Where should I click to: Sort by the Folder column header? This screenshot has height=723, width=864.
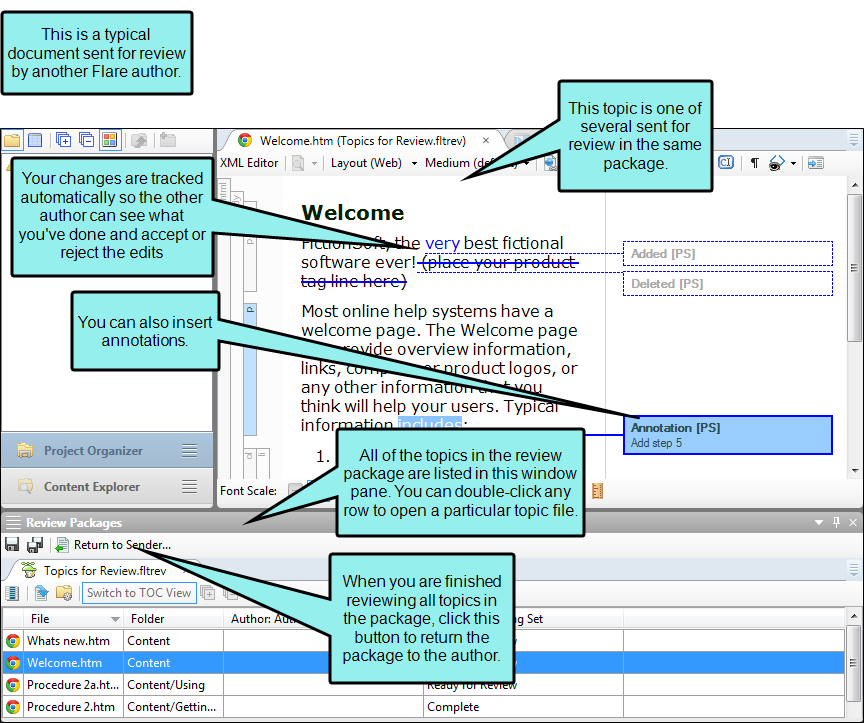coord(173,619)
